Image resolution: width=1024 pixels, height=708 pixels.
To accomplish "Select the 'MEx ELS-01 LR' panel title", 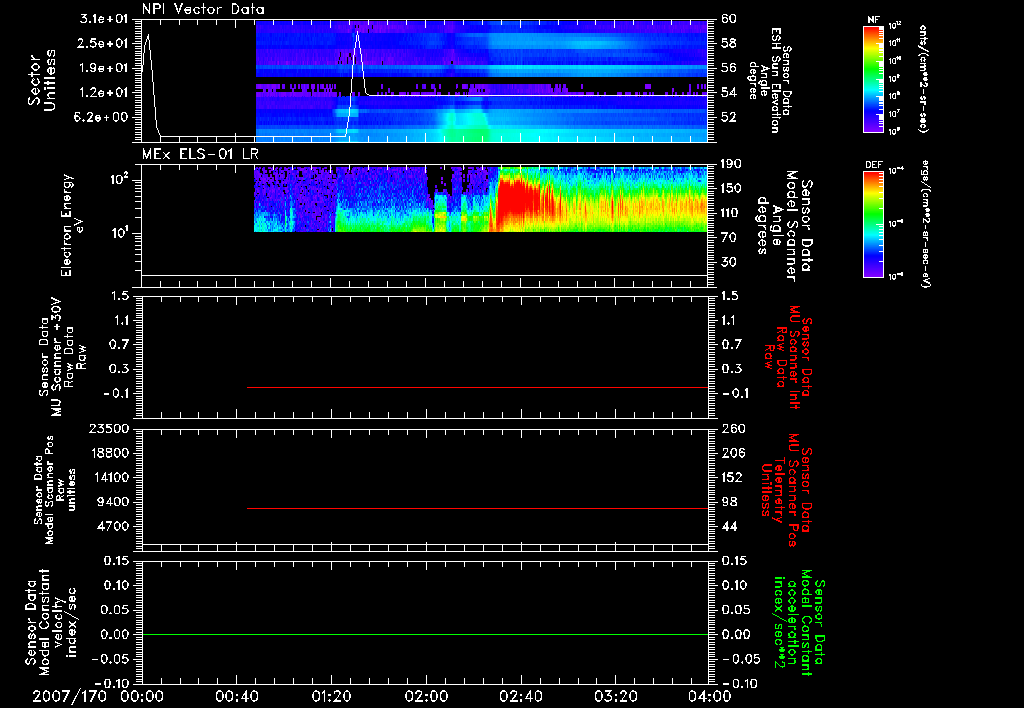I will pos(200,154).
